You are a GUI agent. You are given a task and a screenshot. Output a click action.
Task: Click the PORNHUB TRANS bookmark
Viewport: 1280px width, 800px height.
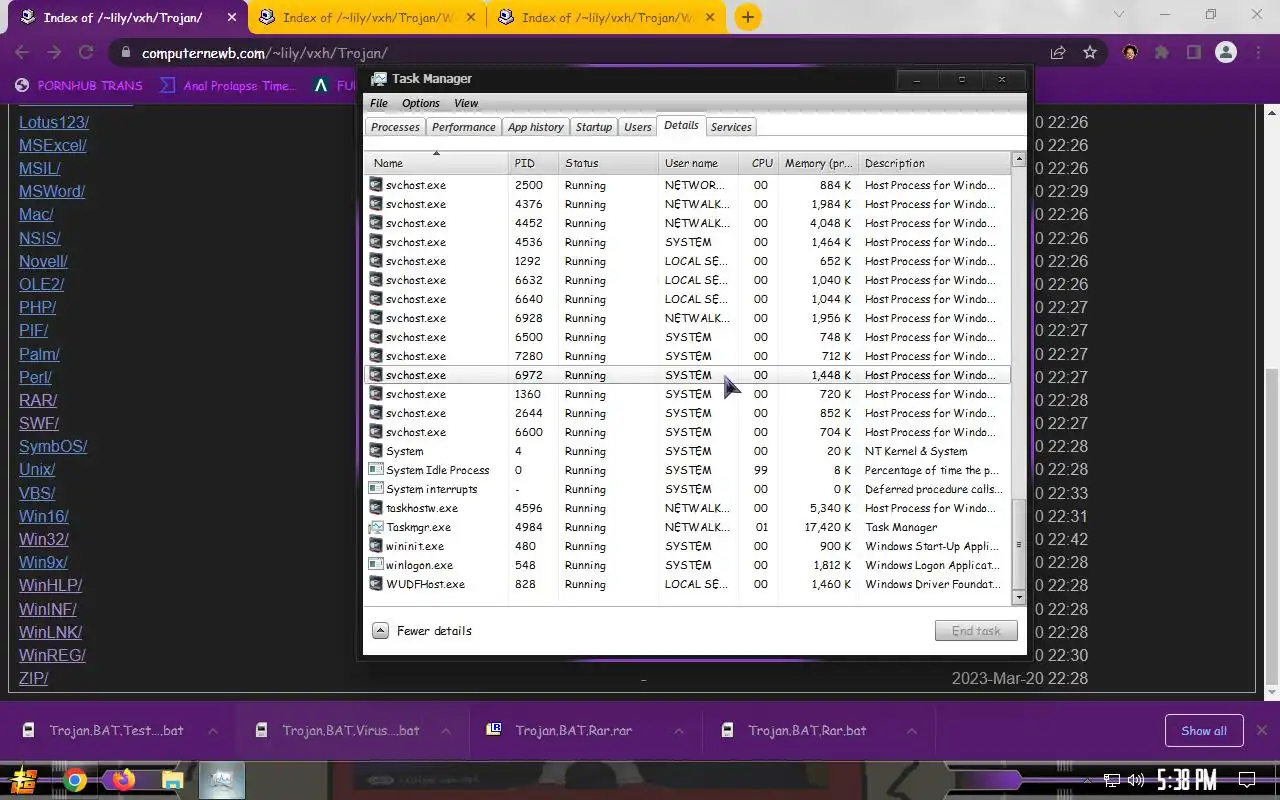[x=79, y=86]
